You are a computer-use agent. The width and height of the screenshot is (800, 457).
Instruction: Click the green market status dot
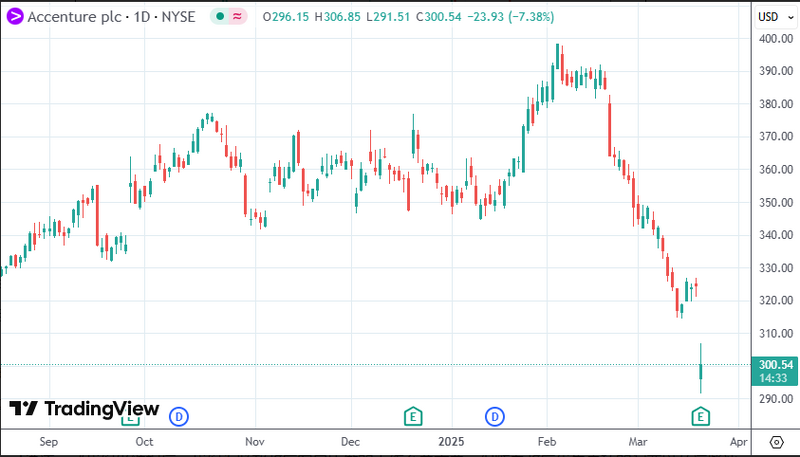pyautogui.click(x=220, y=17)
